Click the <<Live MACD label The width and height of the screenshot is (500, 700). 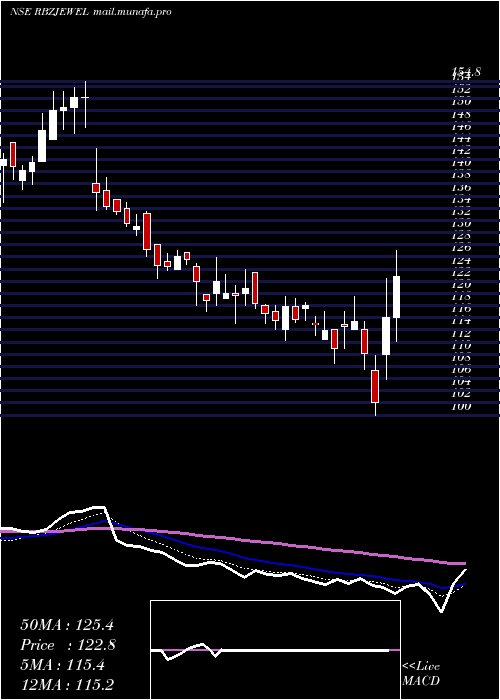point(421,674)
